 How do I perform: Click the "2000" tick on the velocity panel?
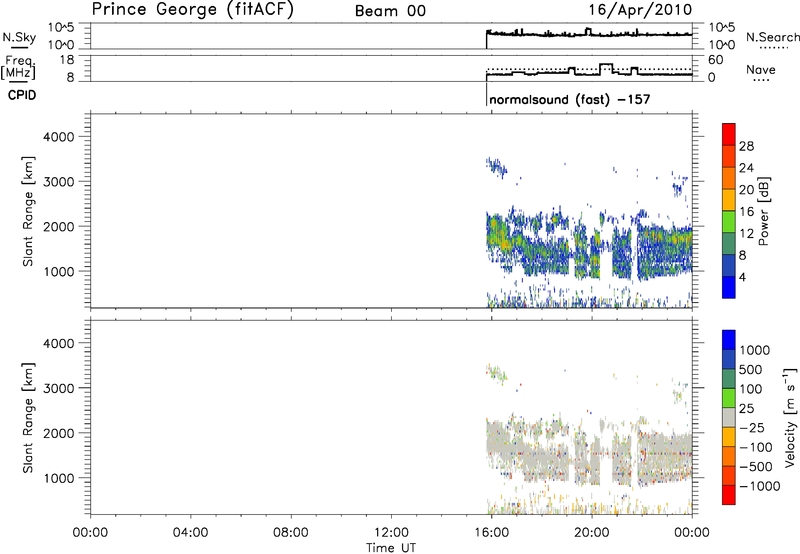pos(59,433)
